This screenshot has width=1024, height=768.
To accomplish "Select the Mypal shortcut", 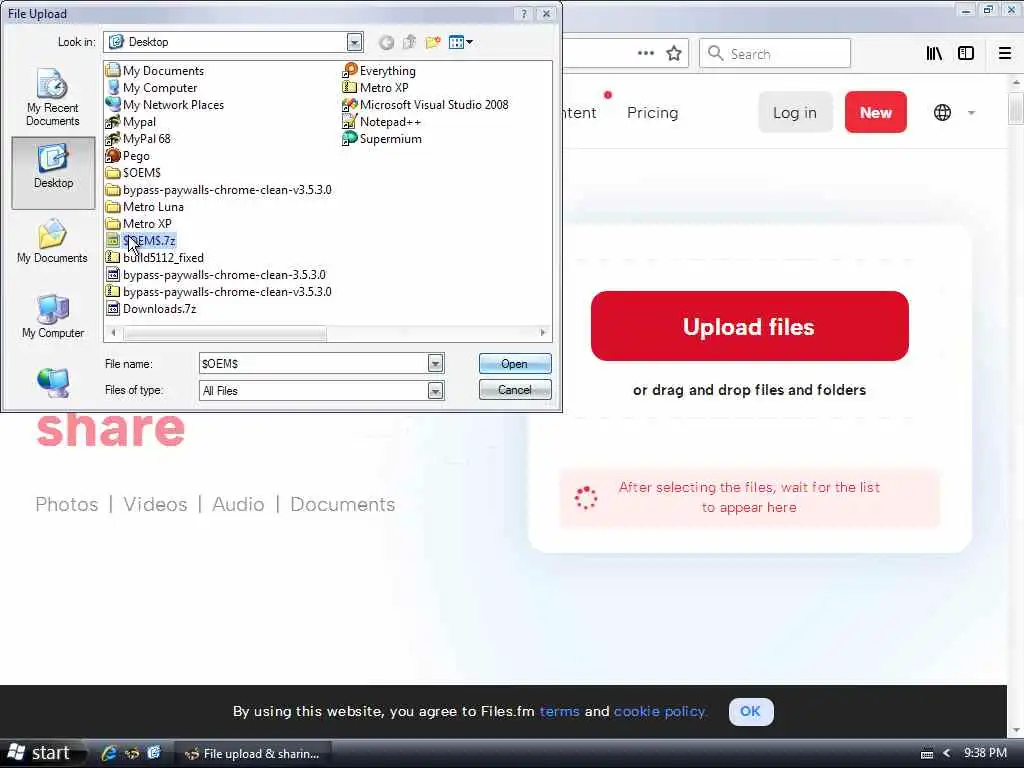I will point(131,121).
